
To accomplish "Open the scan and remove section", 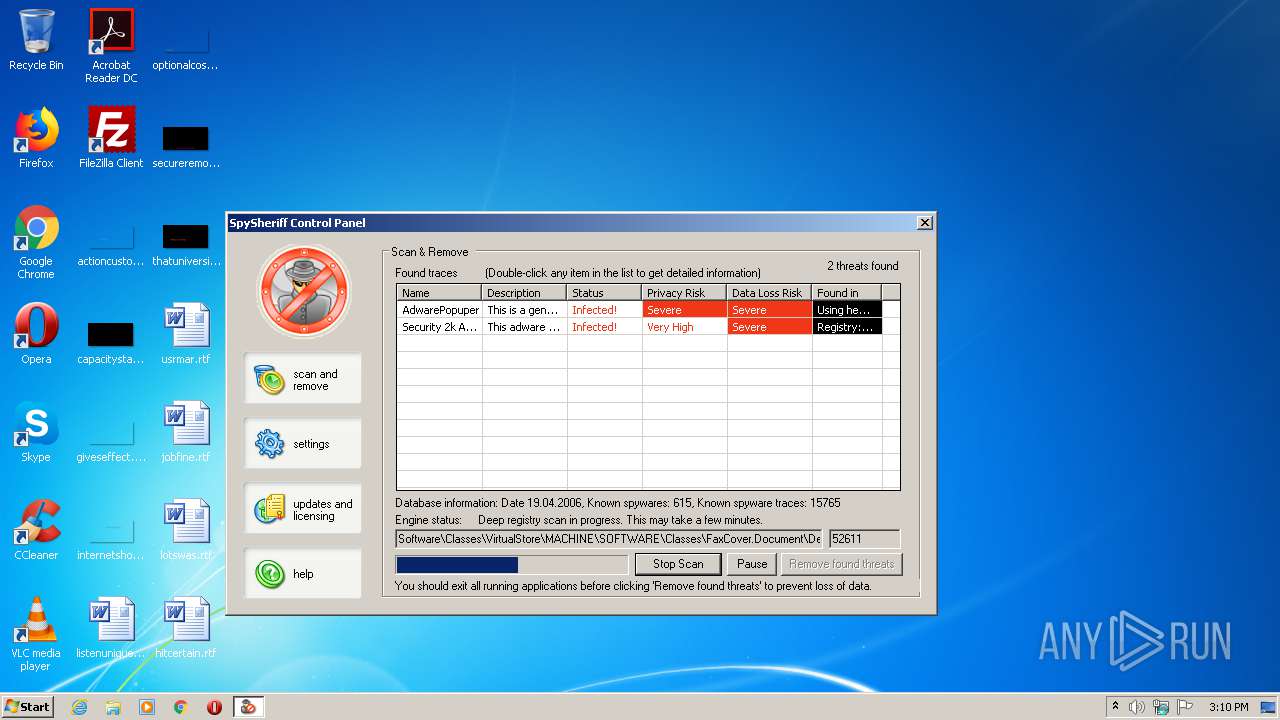I will 303,379.
